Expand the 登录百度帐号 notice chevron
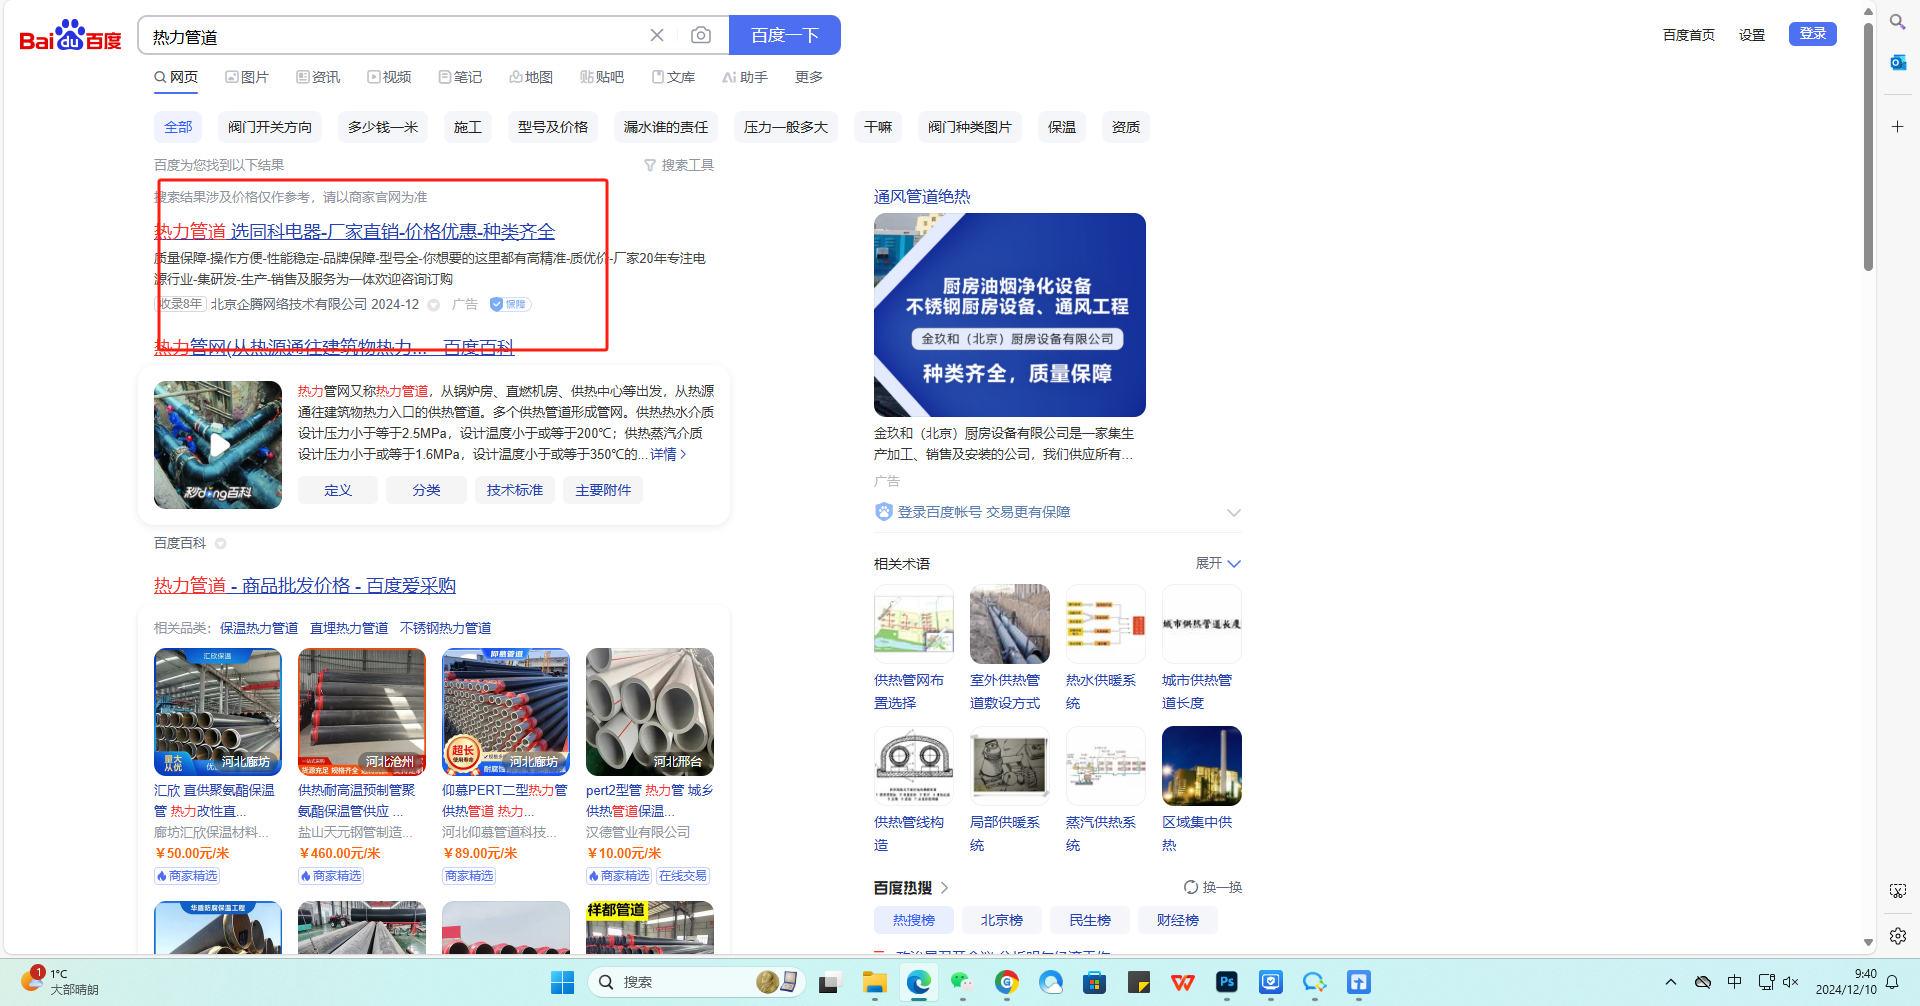 [x=1234, y=512]
